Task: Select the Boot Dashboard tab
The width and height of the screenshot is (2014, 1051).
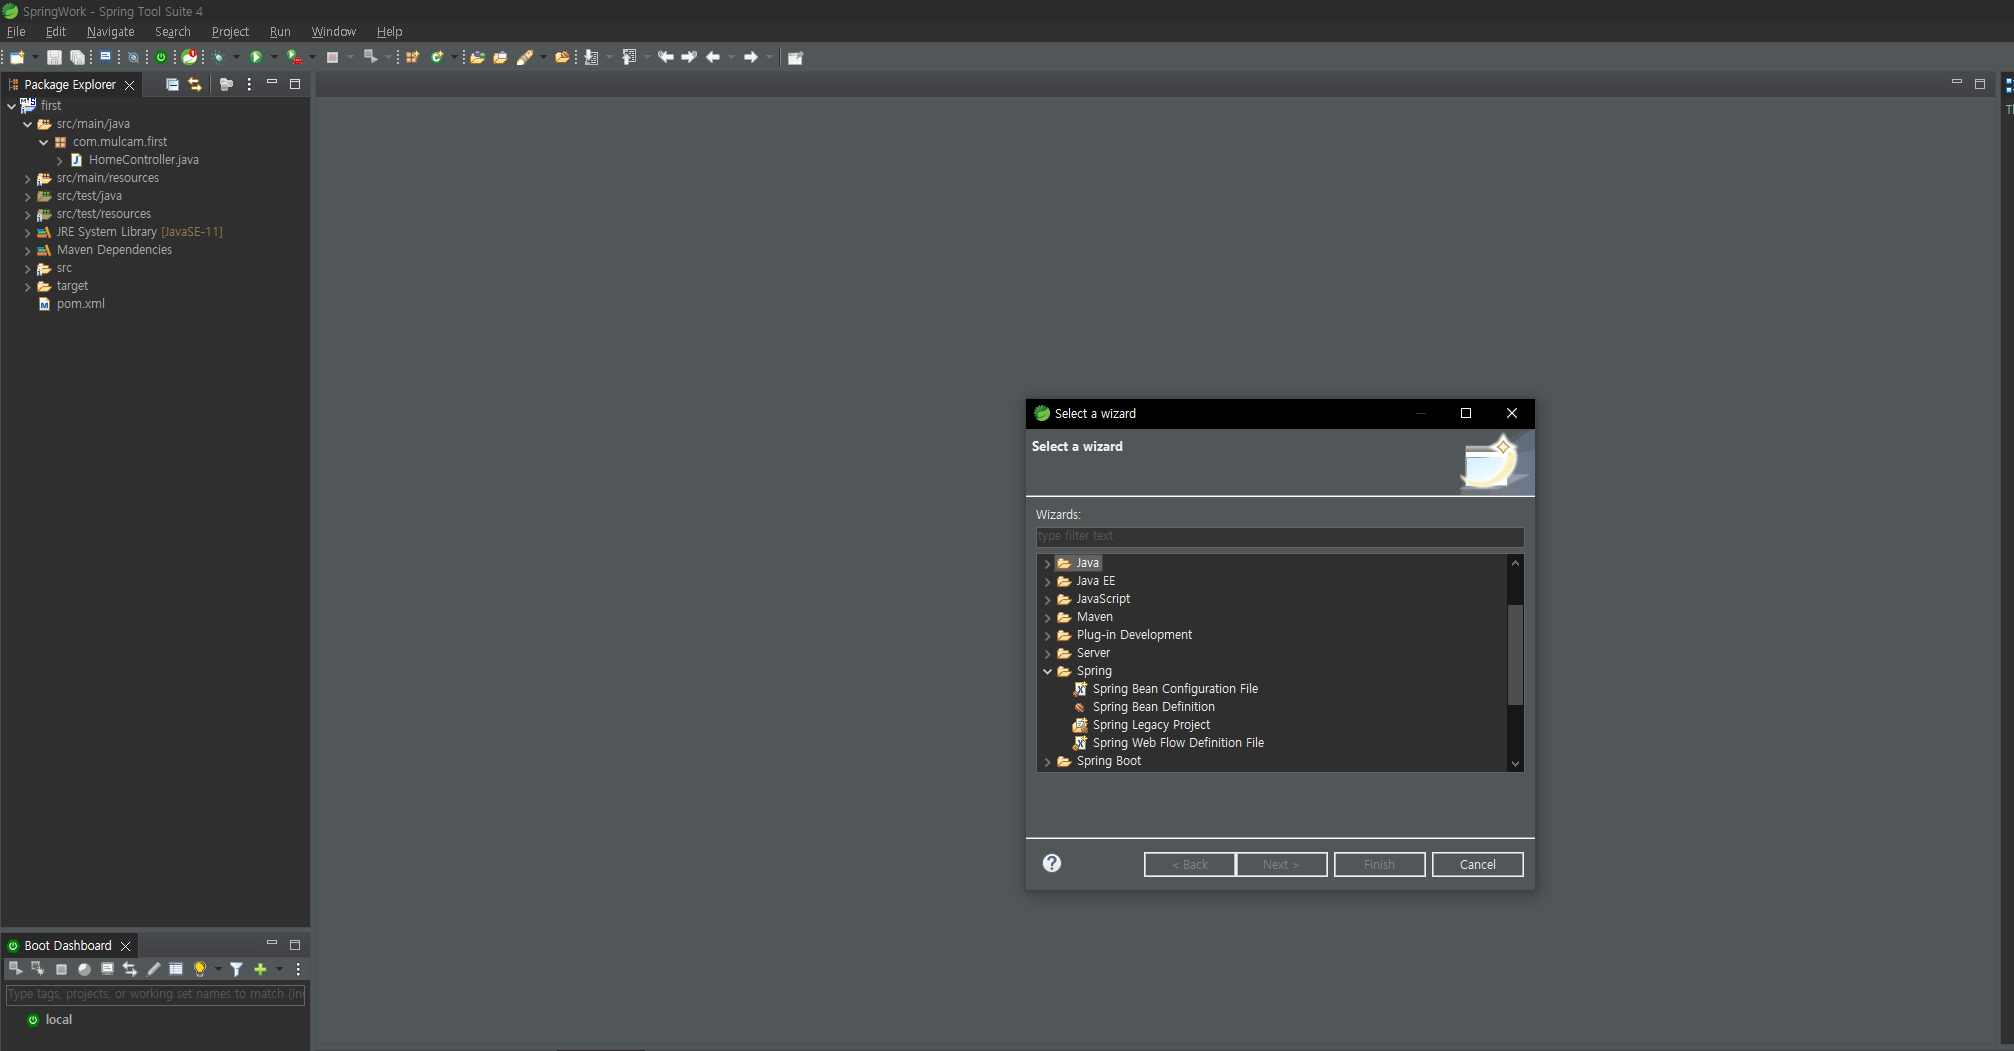Action: [x=68, y=945]
